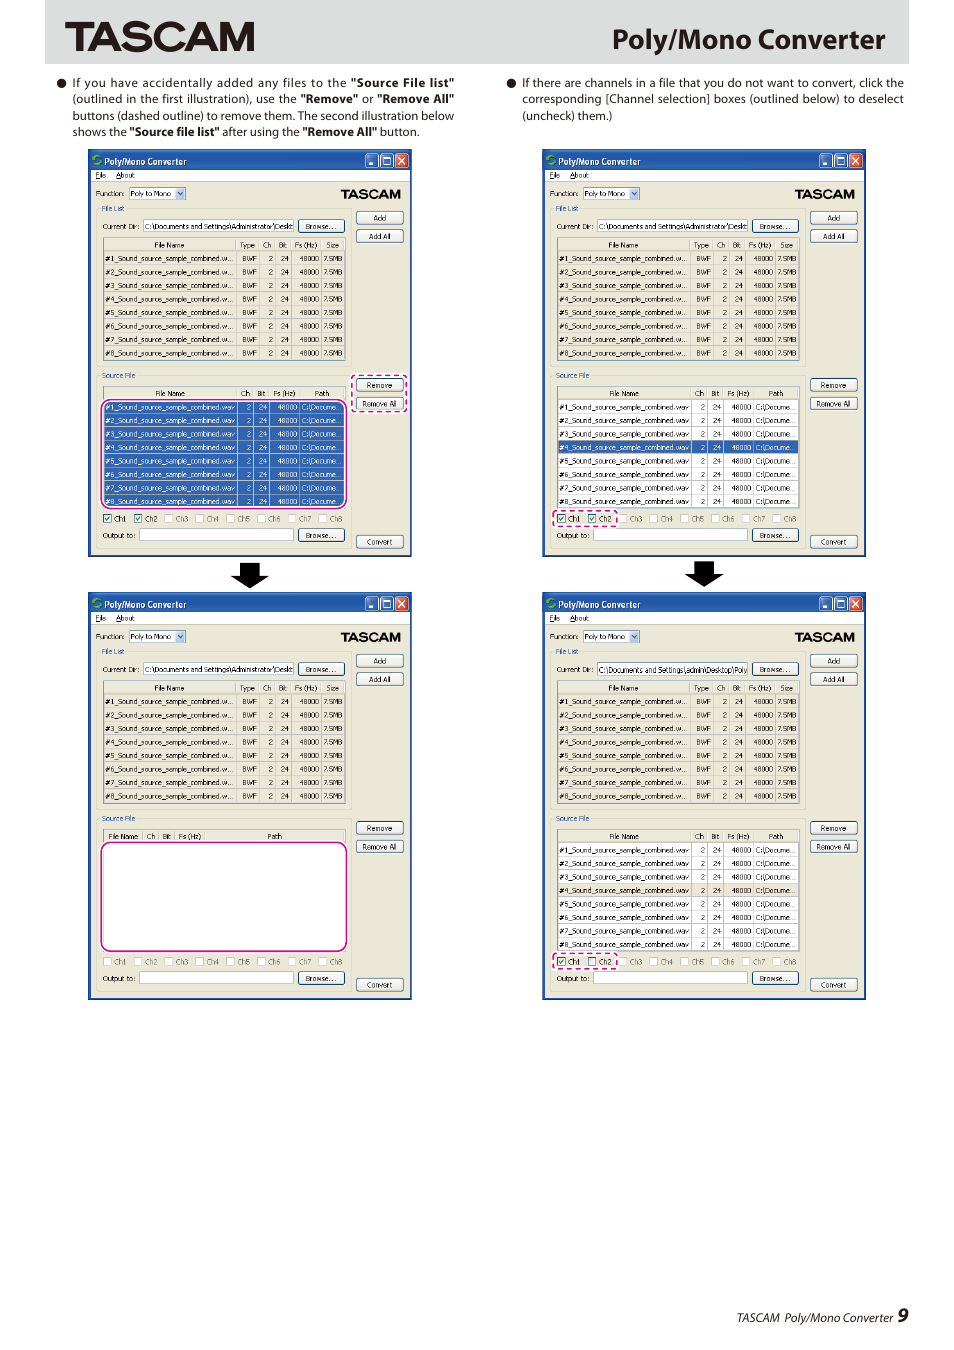Viewport: 954px width, 1350px height.
Task: Click the blank Source File list area
Action: tap(224, 896)
